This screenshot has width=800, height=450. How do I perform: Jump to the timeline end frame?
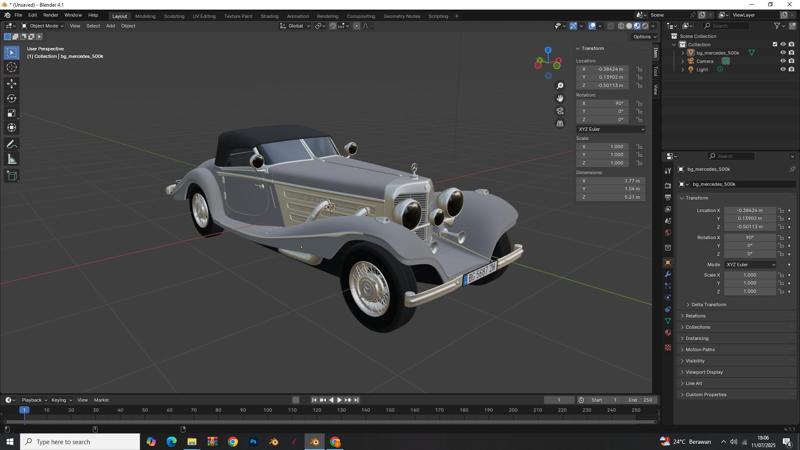(x=357, y=400)
